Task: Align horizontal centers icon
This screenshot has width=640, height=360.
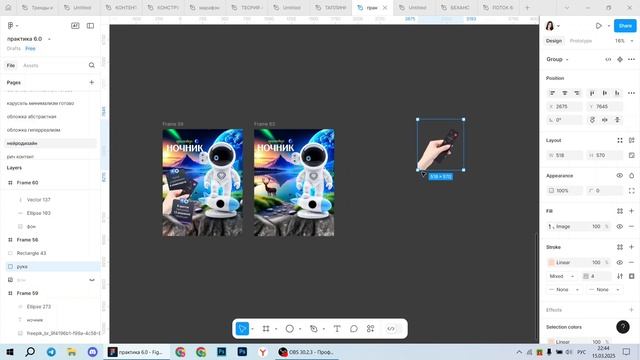Action: [x=565, y=93]
